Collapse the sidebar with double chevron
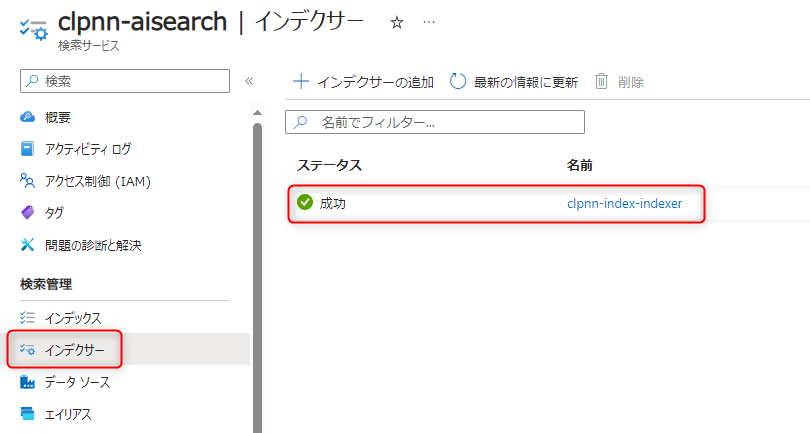This screenshot has height=433, width=810. [249, 81]
